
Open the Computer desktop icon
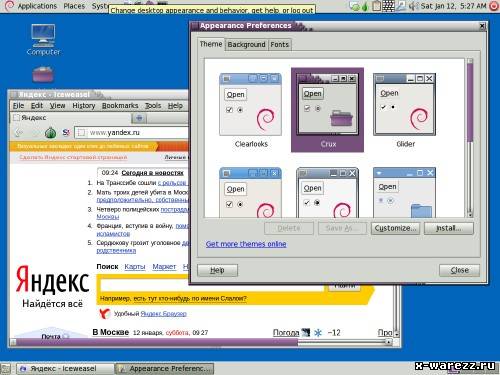43,39
